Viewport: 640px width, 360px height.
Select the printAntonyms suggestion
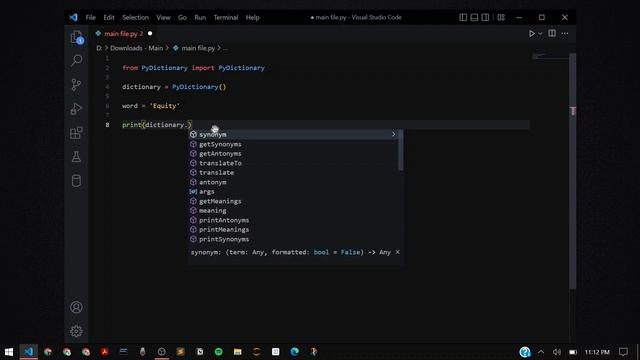click(x=293, y=220)
